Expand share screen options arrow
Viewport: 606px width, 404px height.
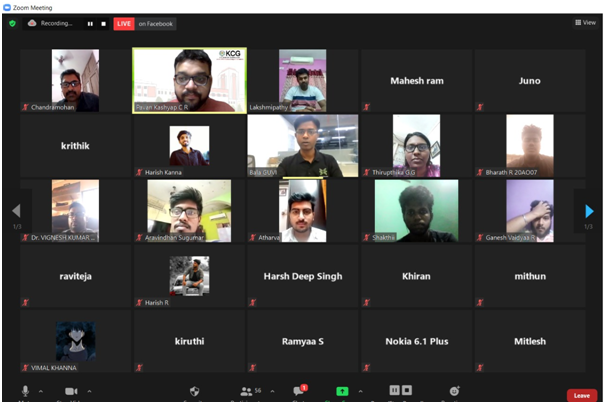(x=360, y=391)
